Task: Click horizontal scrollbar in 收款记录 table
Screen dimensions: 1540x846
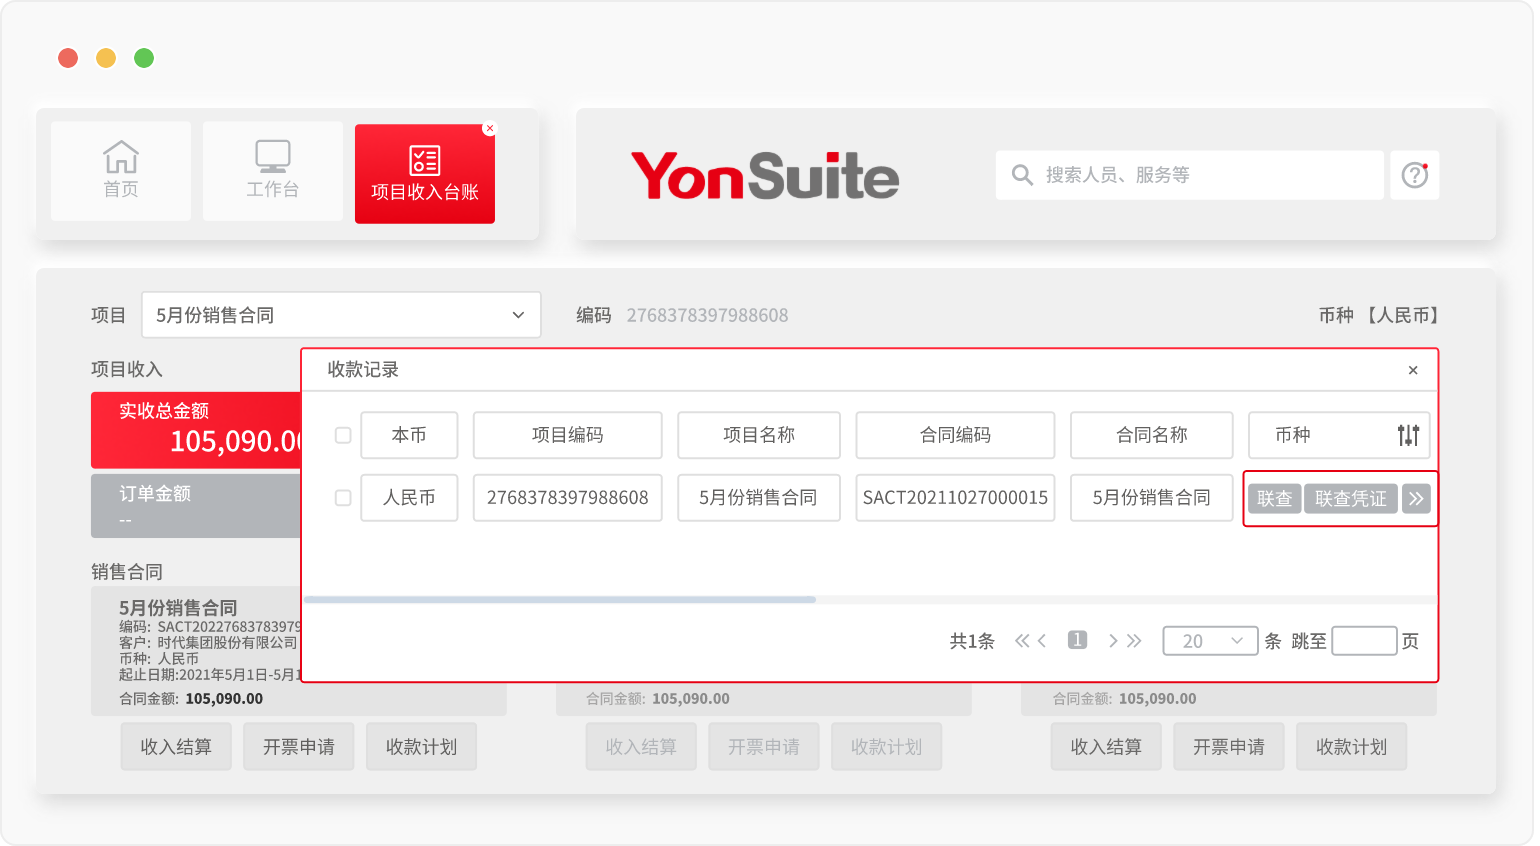Action: pos(560,600)
